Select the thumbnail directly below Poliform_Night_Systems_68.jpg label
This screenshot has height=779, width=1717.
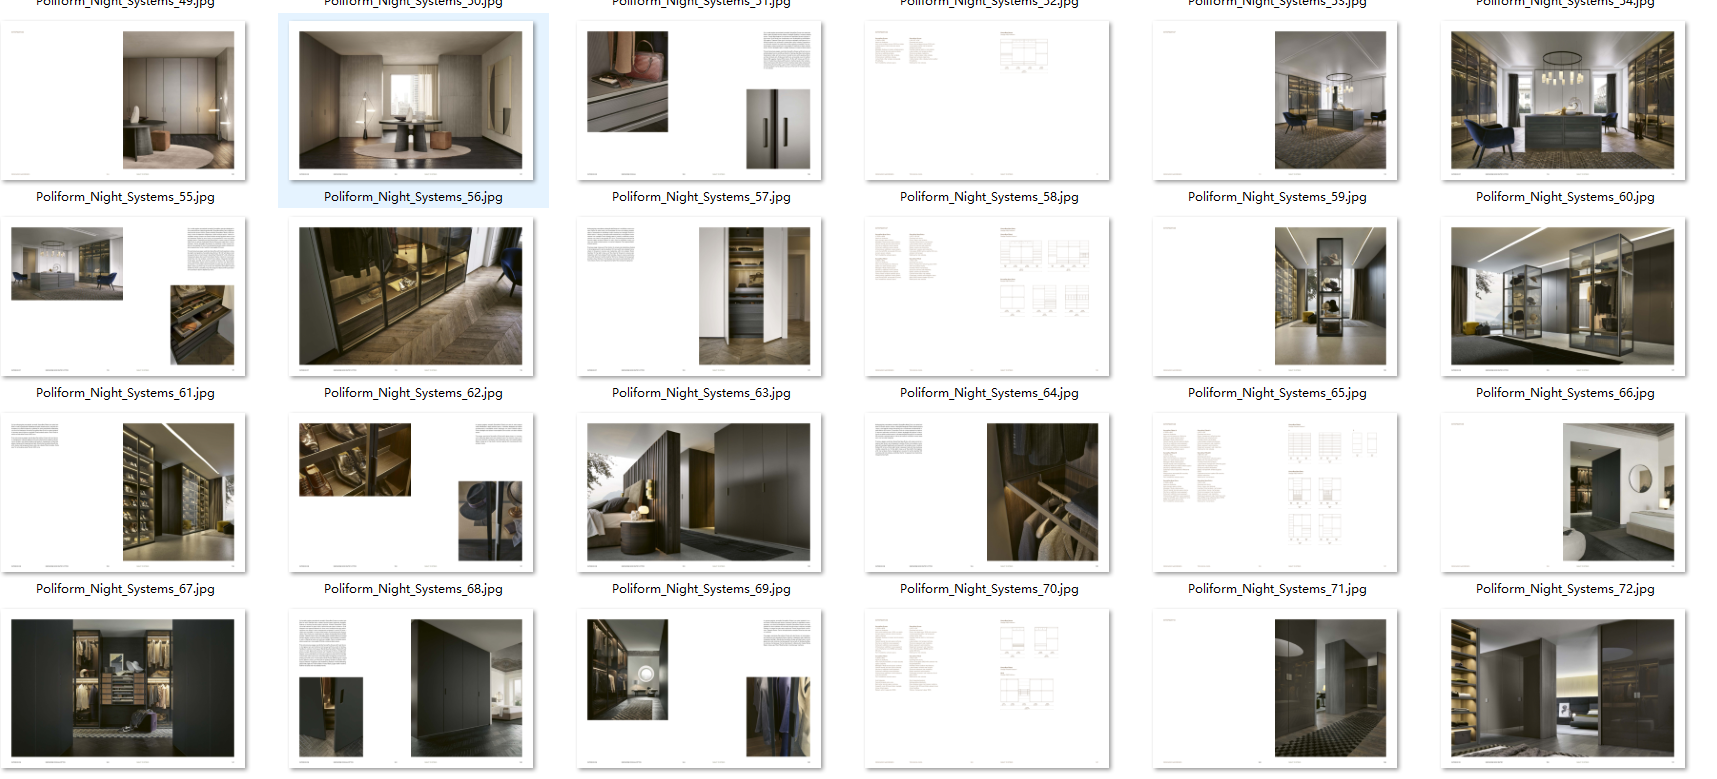411,688
